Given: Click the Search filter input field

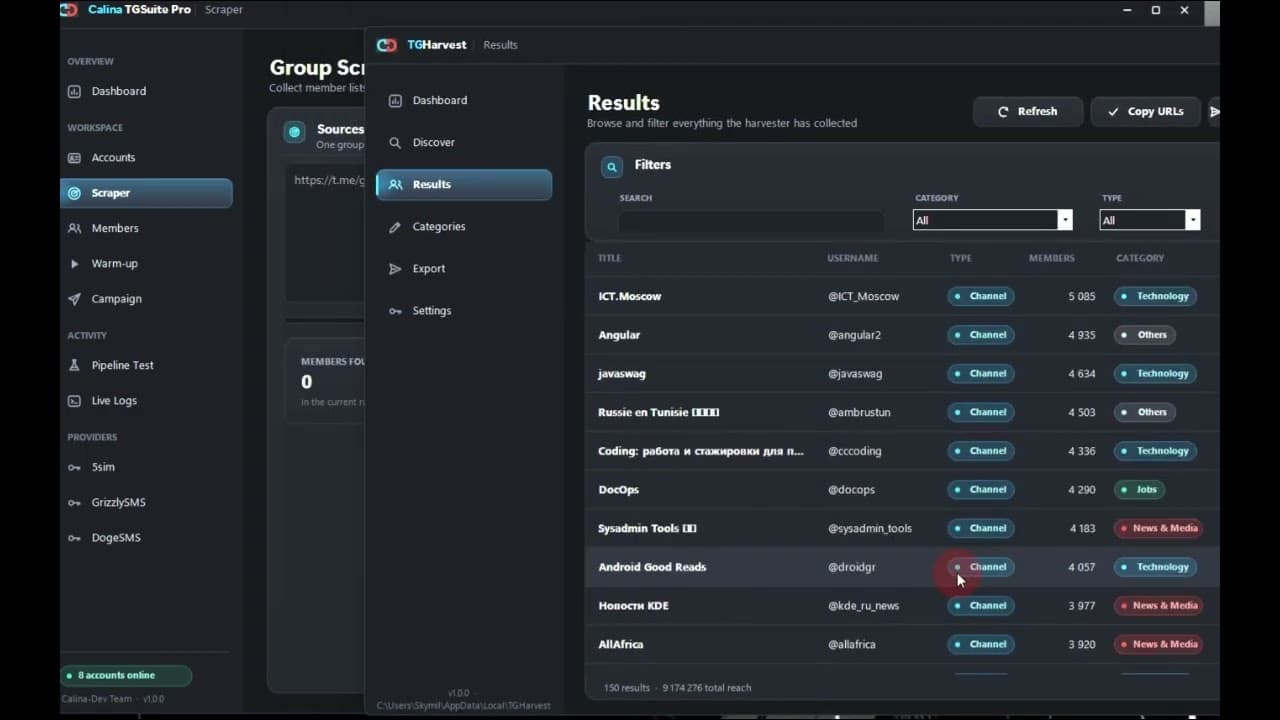Looking at the screenshot, I should [751, 221].
